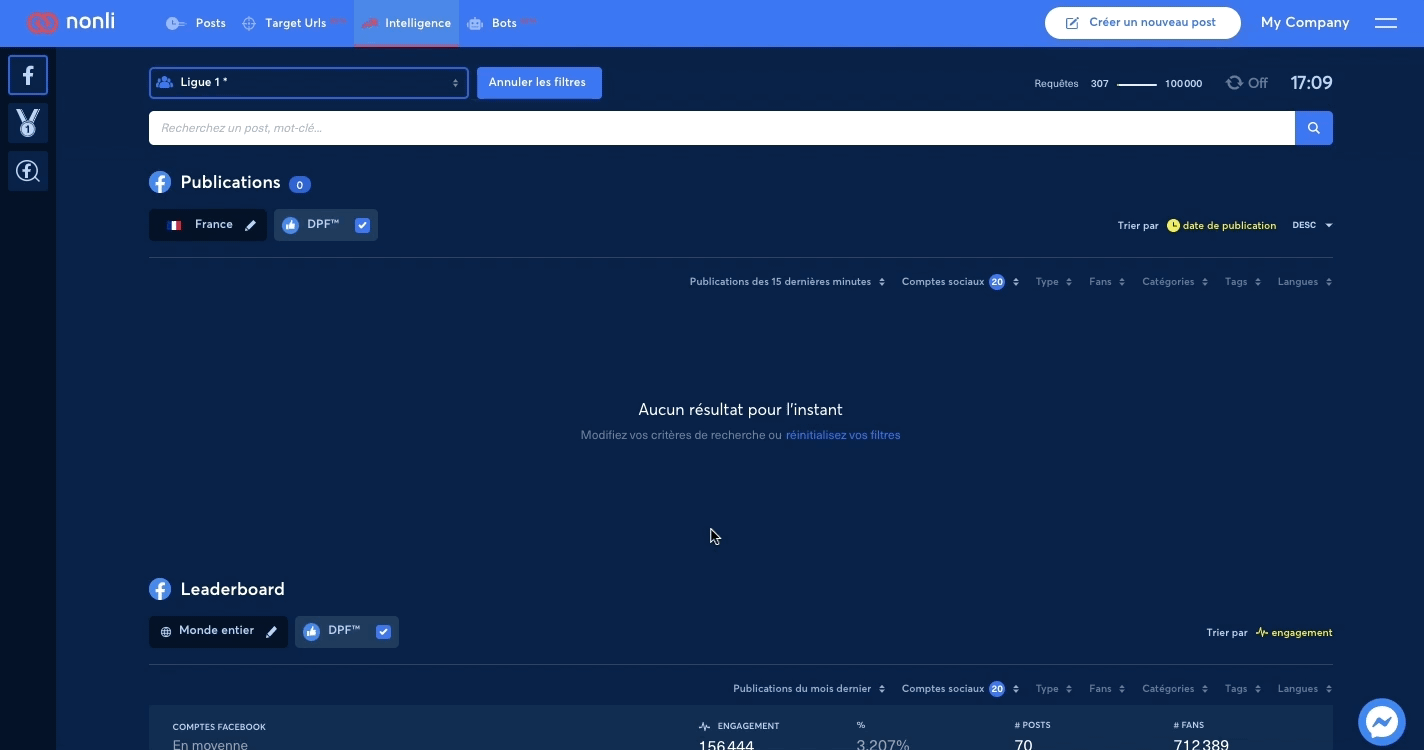
Task: Toggle DPF checkbox in Publications
Action: [362, 226]
